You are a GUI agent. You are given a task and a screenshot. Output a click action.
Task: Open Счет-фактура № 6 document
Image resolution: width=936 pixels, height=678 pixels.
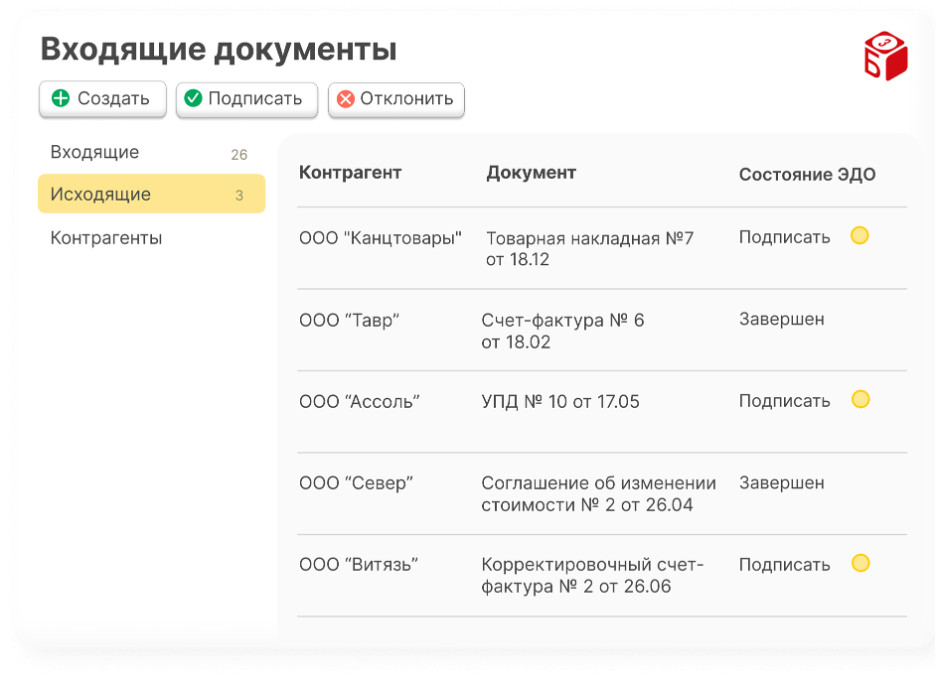562,331
